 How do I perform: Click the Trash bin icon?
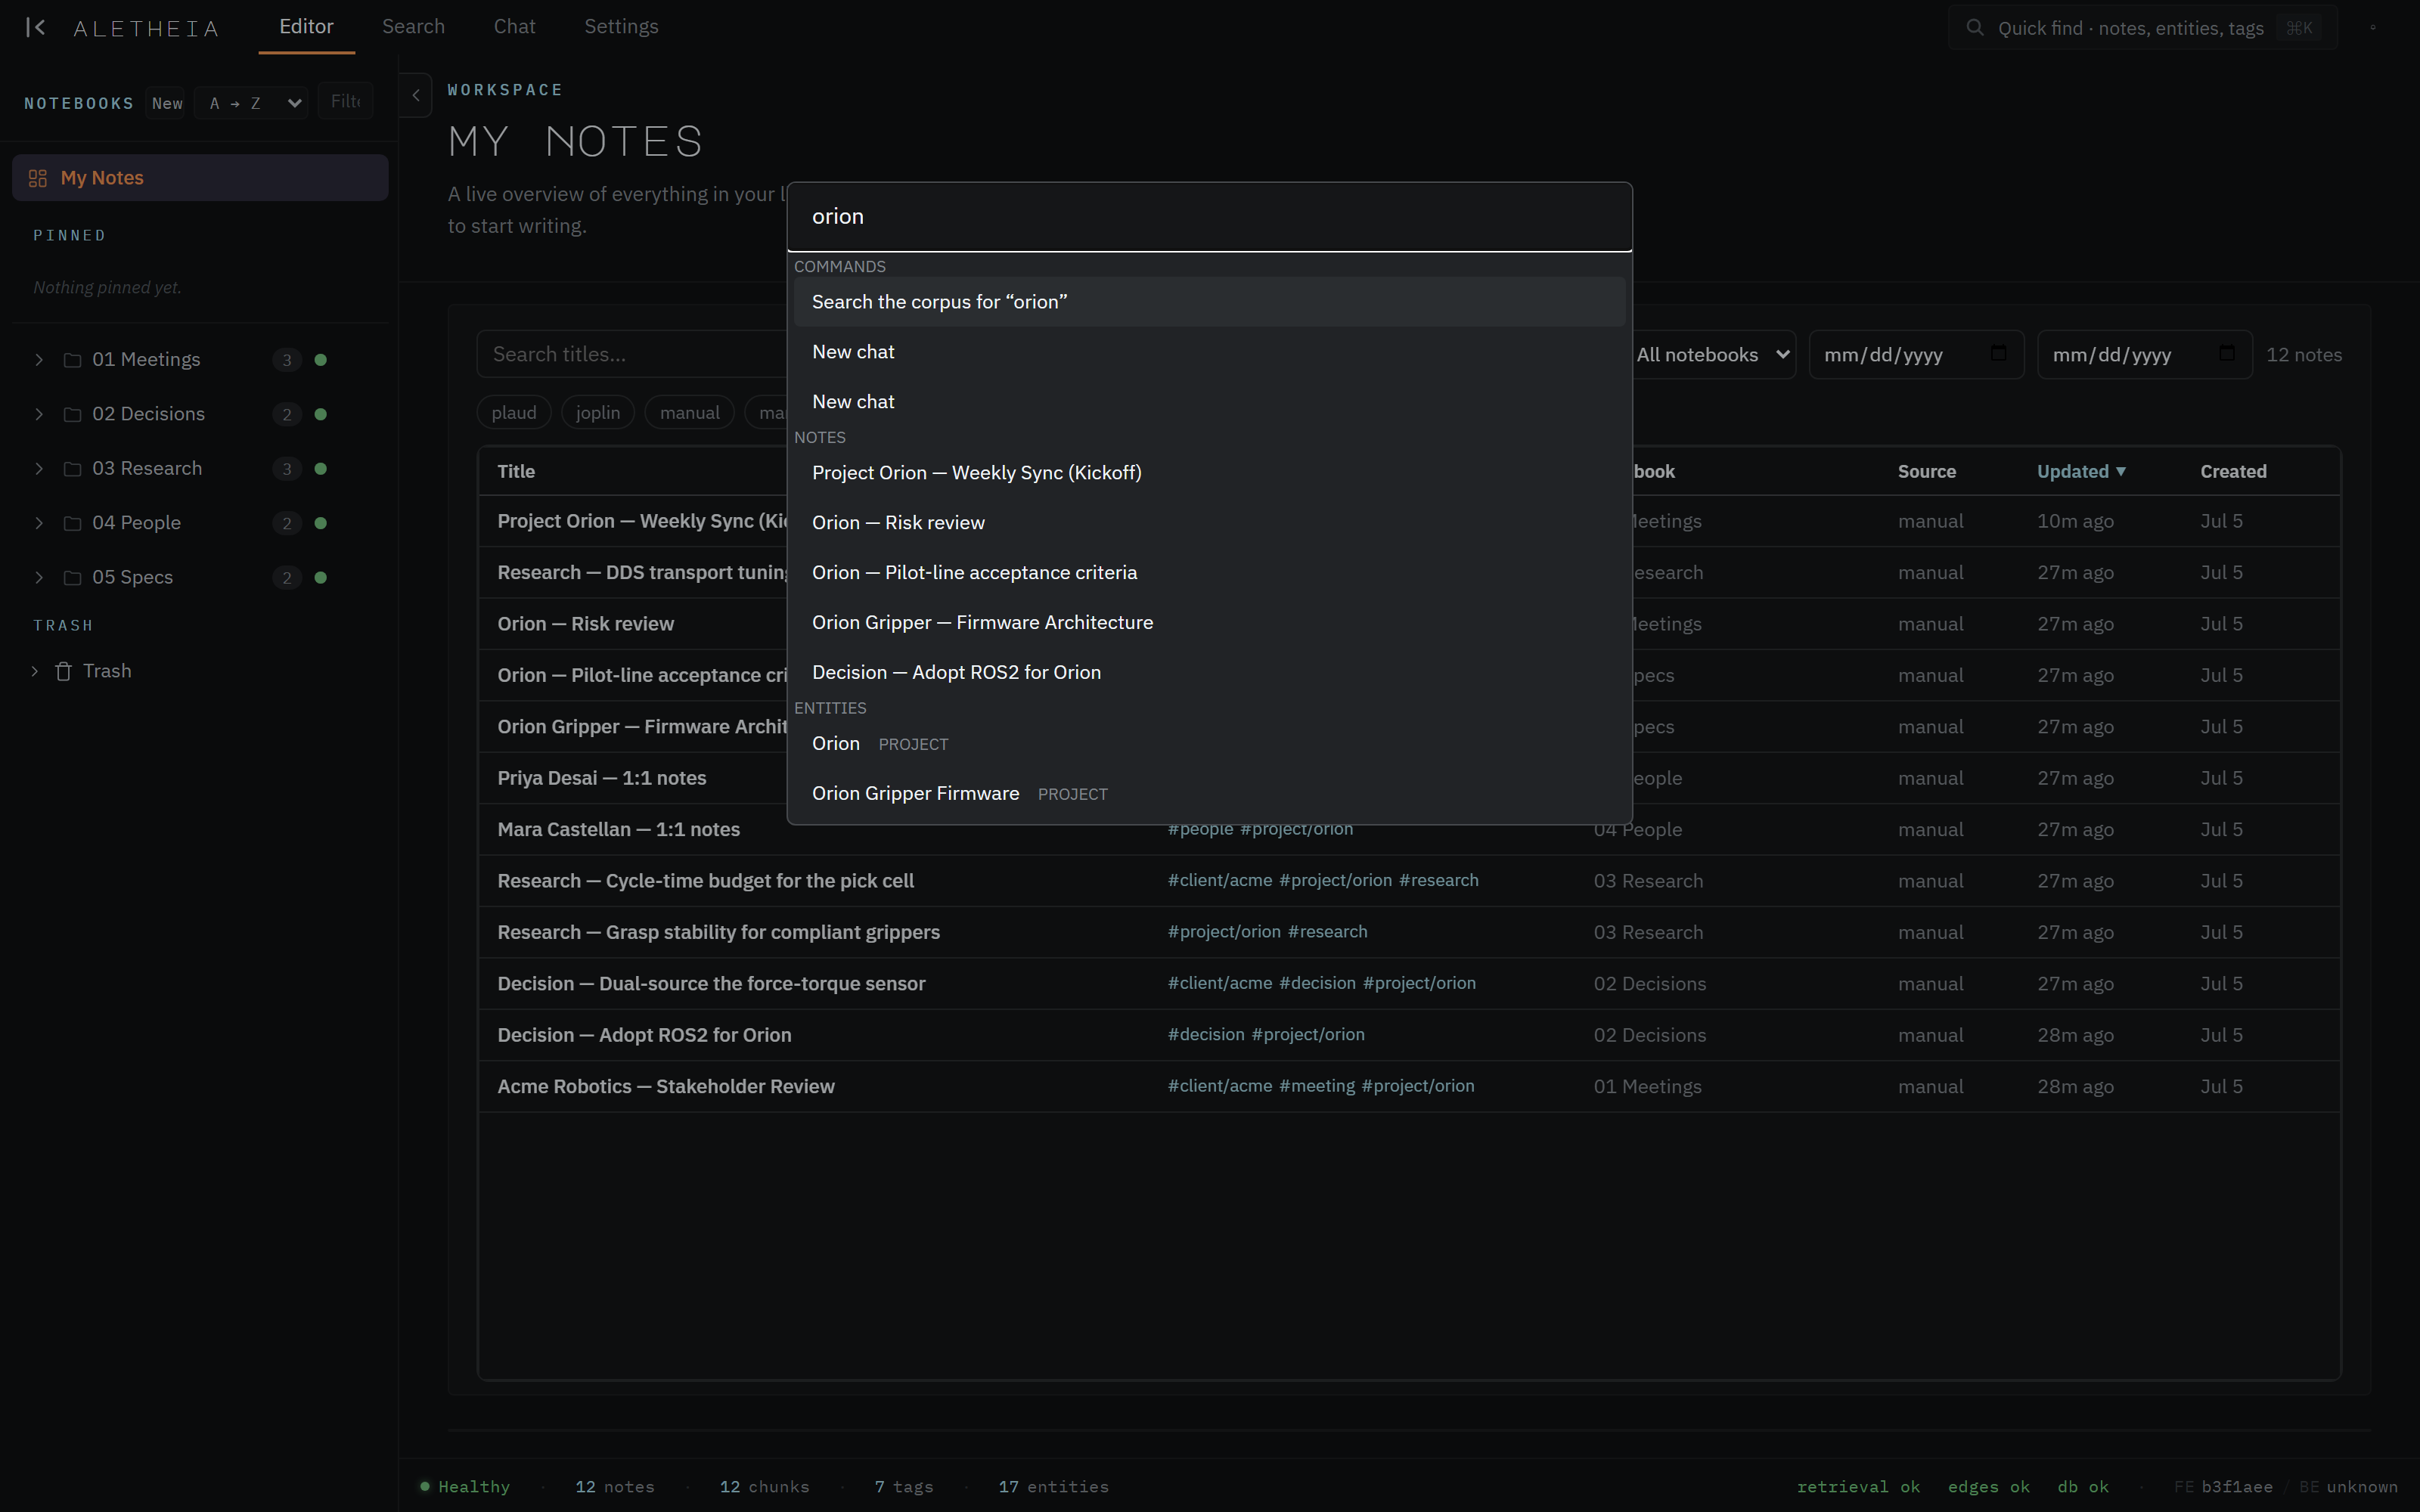(x=63, y=671)
